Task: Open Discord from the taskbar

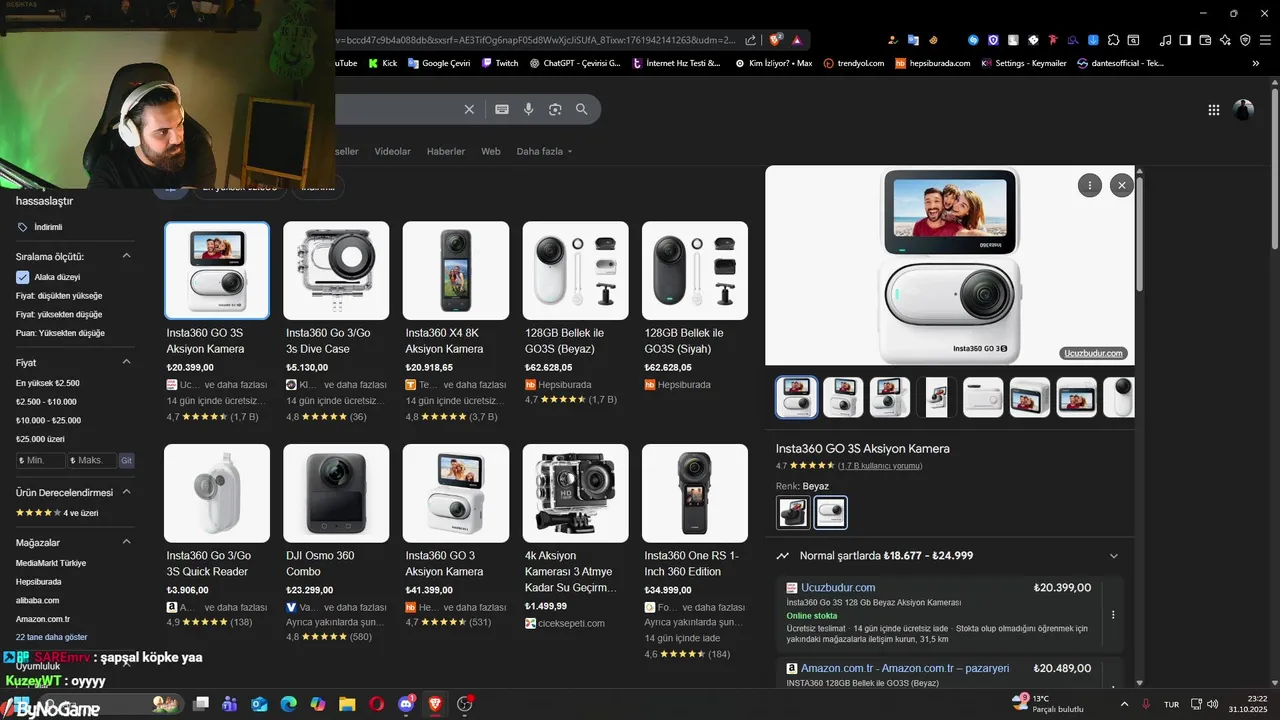Action: [406, 704]
